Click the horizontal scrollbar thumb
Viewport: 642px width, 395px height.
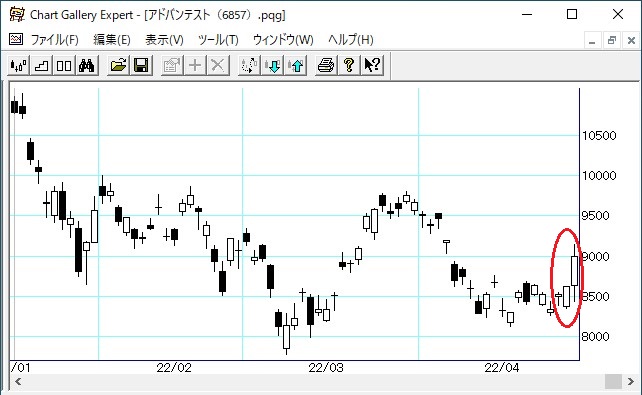(x=613, y=381)
